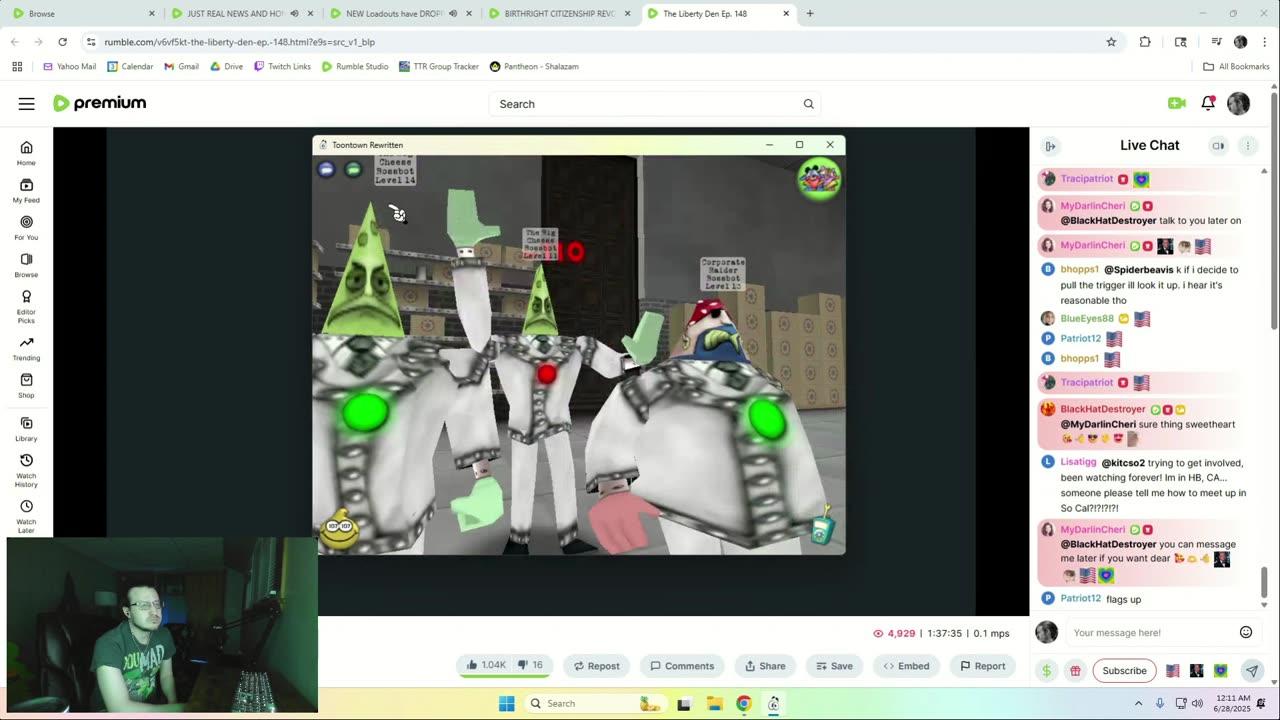Click the Share button

[765, 666]
